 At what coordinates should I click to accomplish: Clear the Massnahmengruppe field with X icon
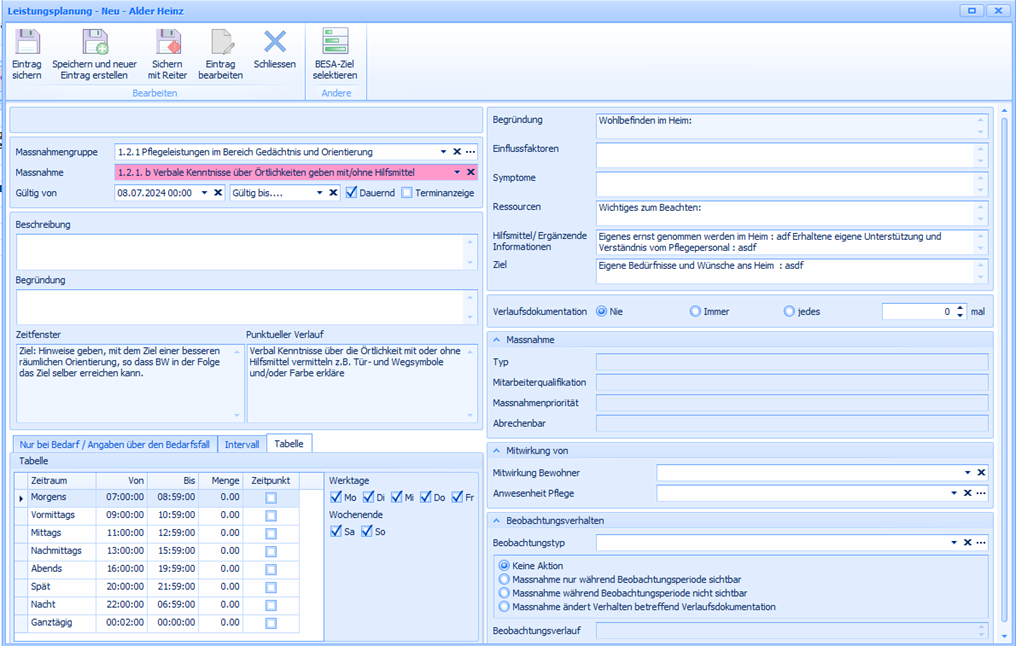tap(457, 152)
